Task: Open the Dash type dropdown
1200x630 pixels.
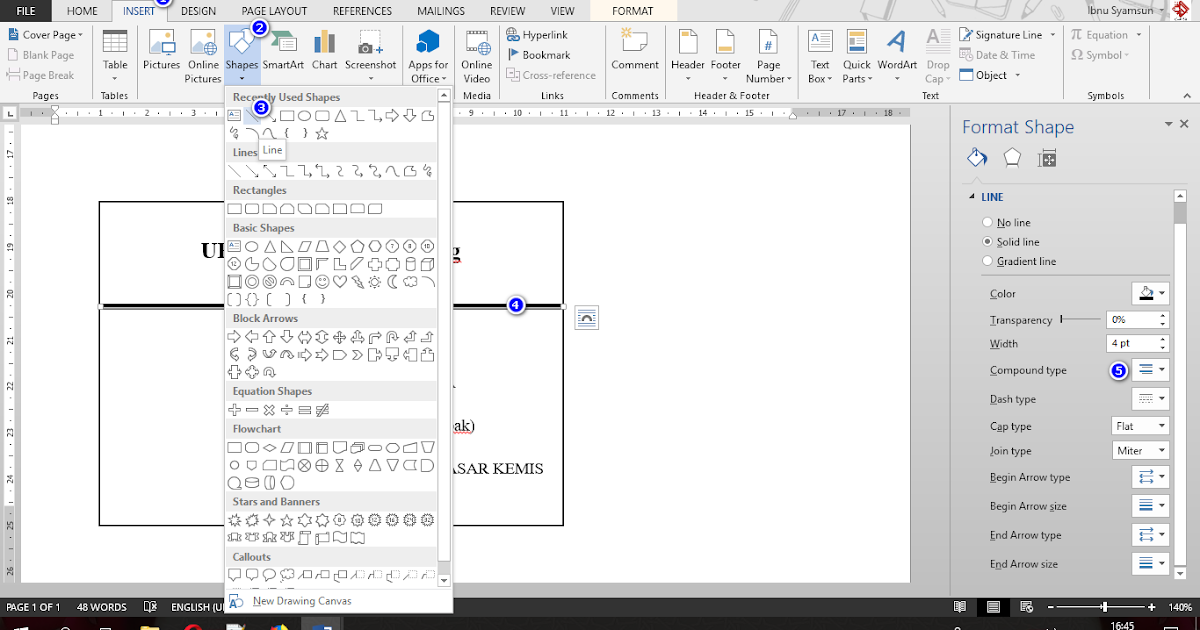Action: (1150, 399)
